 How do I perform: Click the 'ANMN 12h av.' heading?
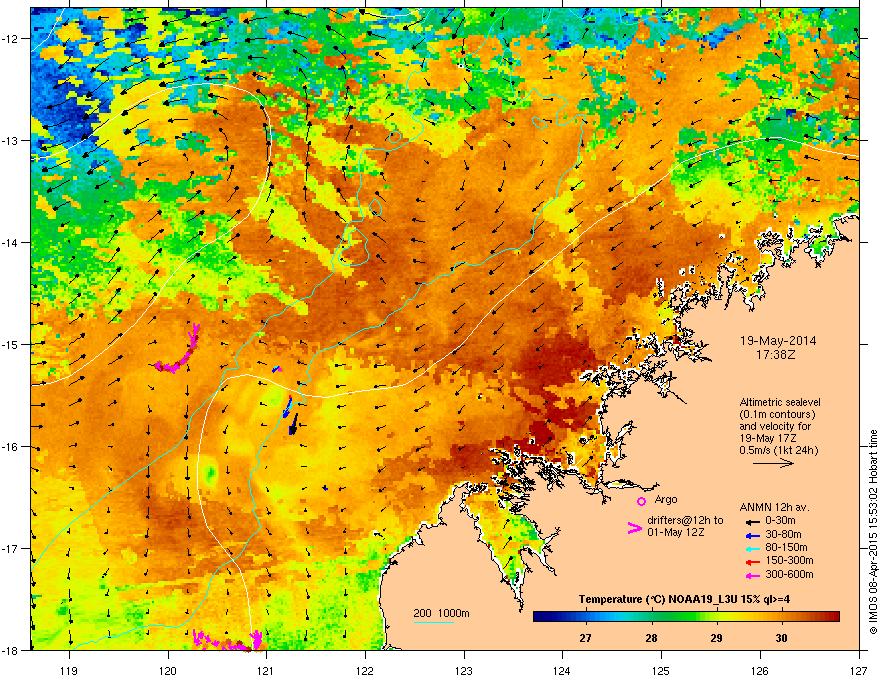(x=774, y=507)
